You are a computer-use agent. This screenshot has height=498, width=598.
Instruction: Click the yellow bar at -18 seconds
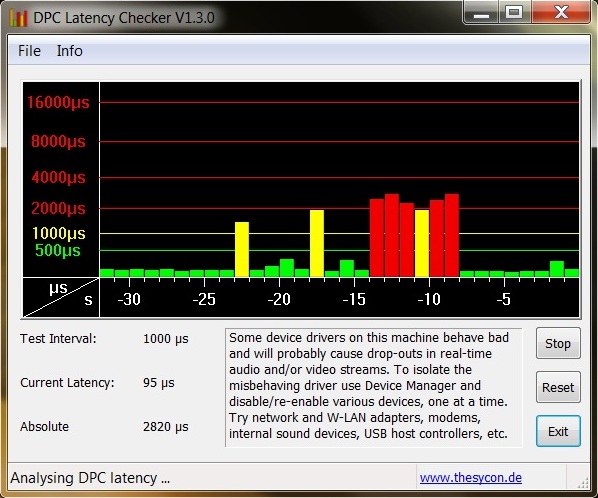[317, 243]
